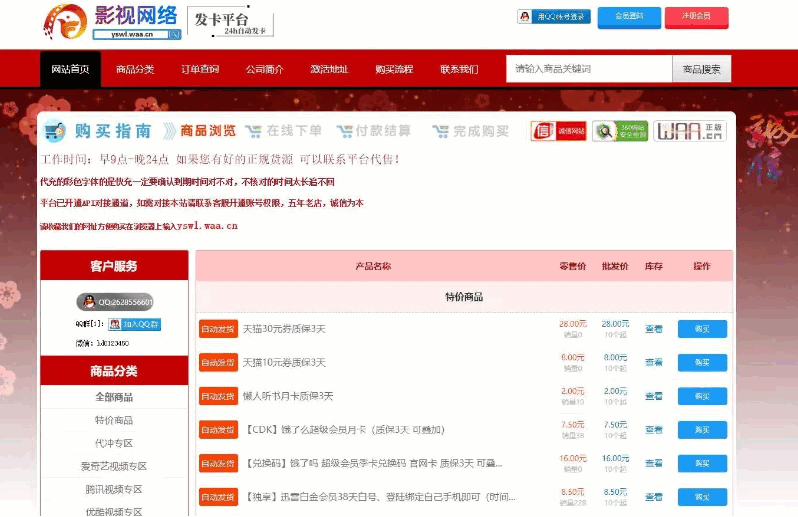Screen dimensions: 798x517
Task: Select 全部商品 in sidebar categories
Action: [114, 397]
